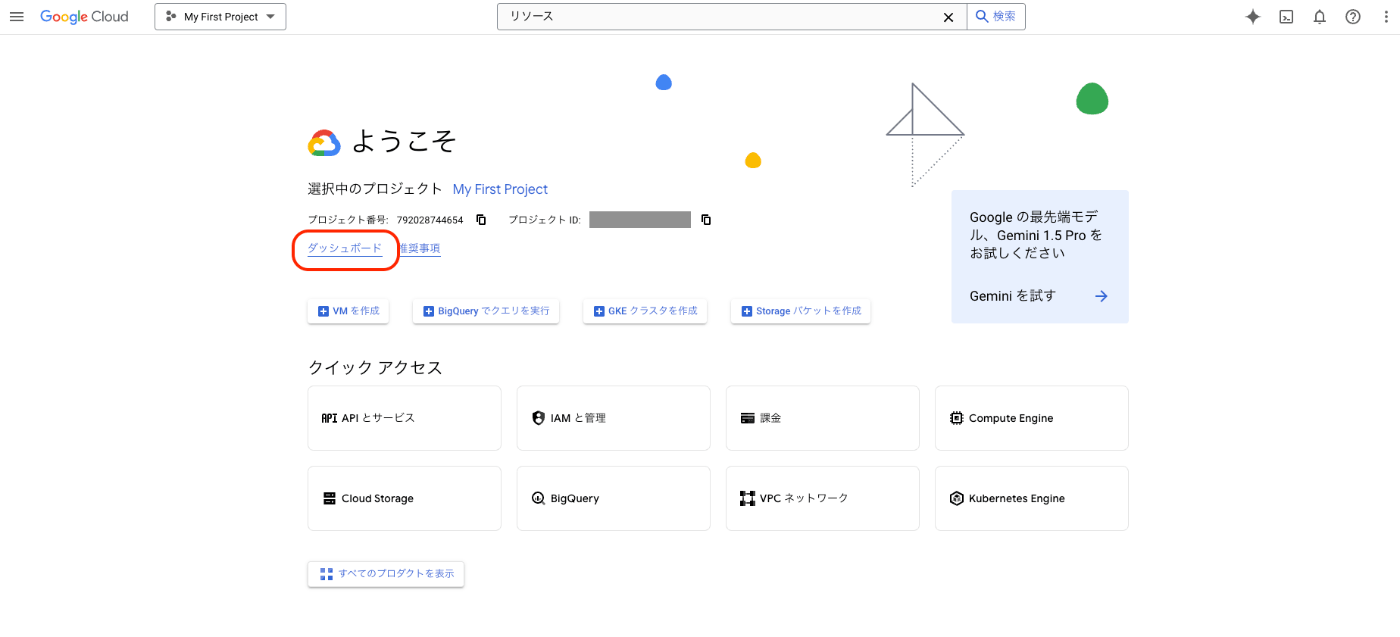Open the BigQuery quick access card
The width and height of the screenshot is (1400, 637).
pyautogui.click(x=613, y=498)
